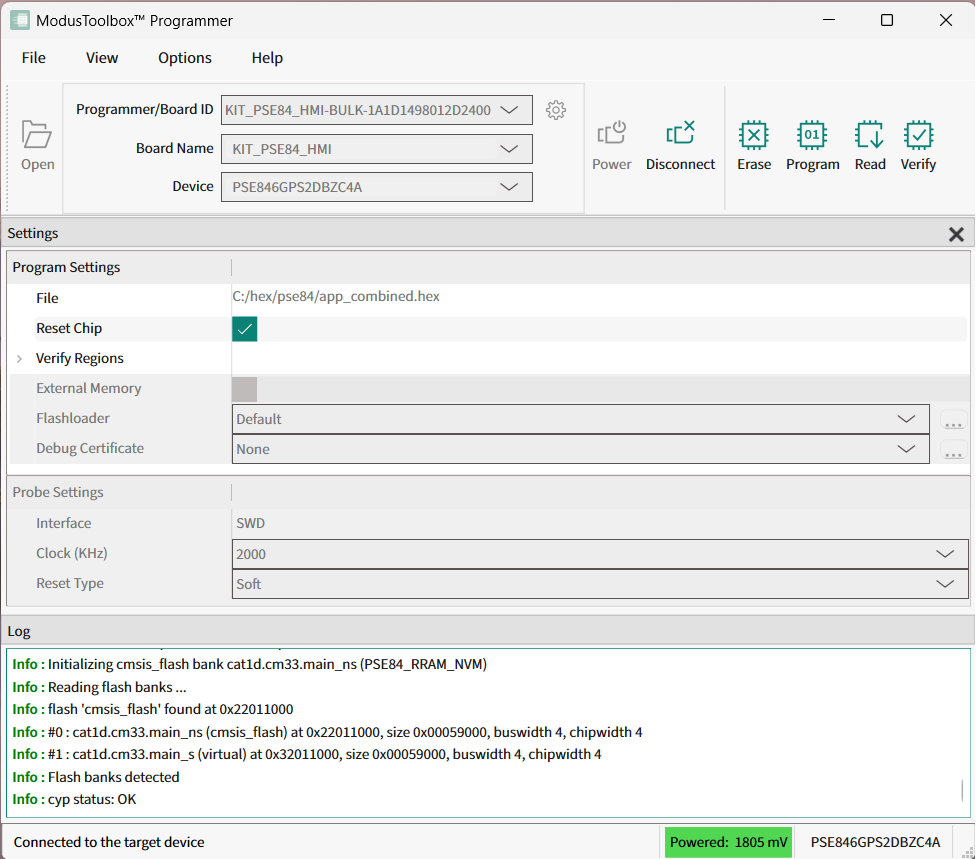Close the Settings panel
Image resolution: width=977 pixels, height=859 pixels.
pos(956,234)
